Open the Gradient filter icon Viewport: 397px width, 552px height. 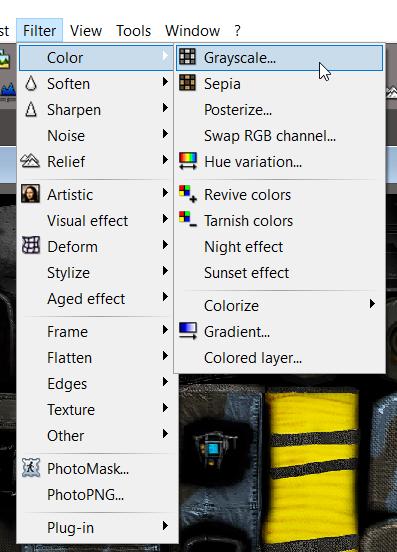188,331
